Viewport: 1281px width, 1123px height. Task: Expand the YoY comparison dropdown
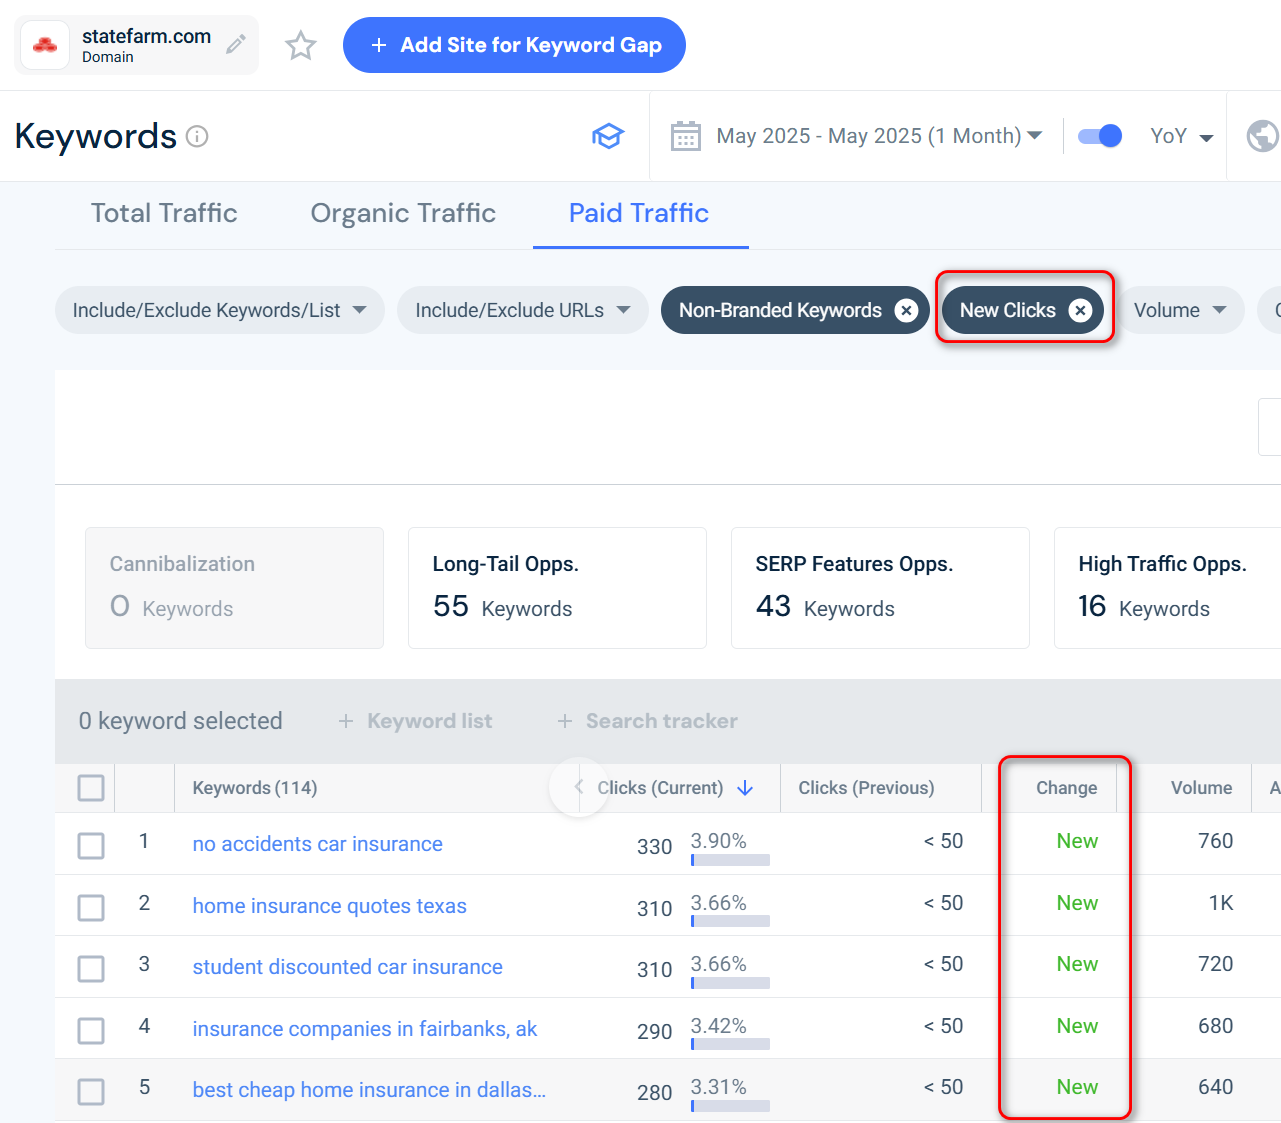coord(1181,136)
